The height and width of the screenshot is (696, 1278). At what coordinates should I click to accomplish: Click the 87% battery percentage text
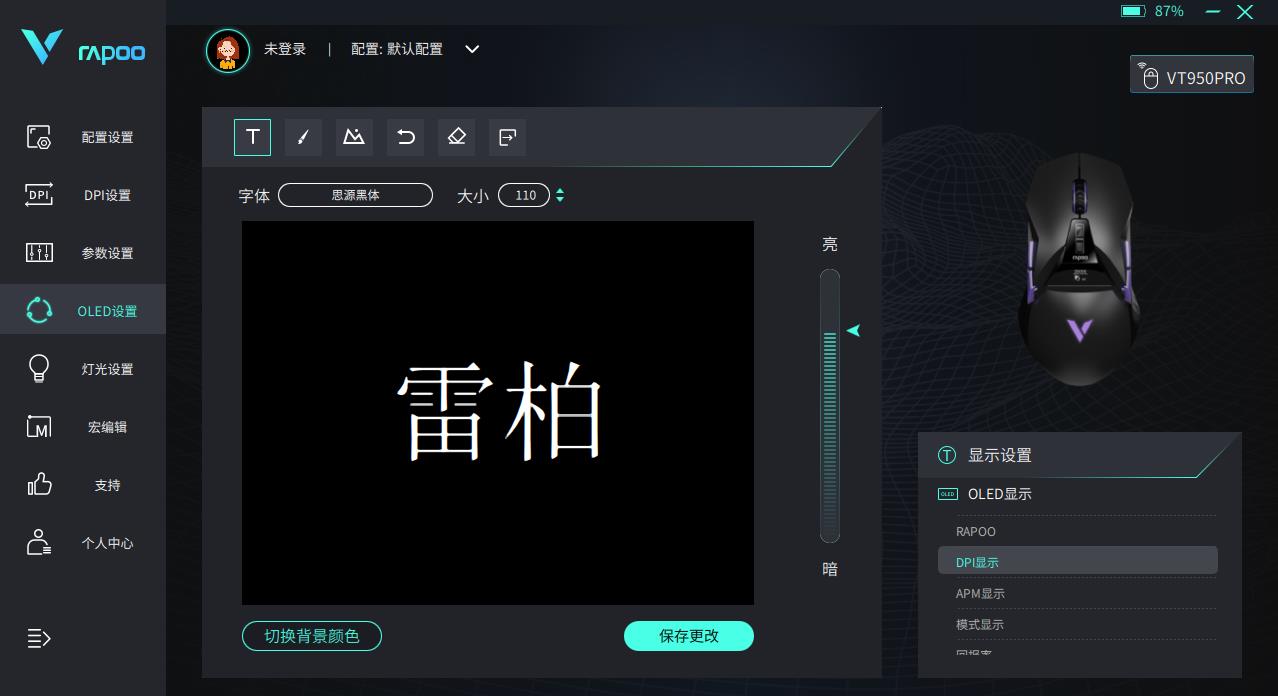pyautogui.click(x=1169, y=11)
